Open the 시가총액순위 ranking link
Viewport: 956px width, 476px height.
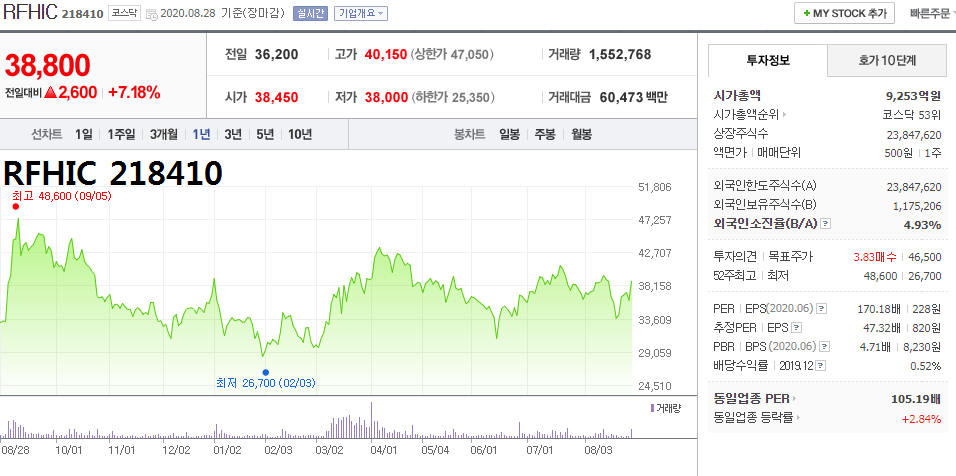(x=750, y=115)
